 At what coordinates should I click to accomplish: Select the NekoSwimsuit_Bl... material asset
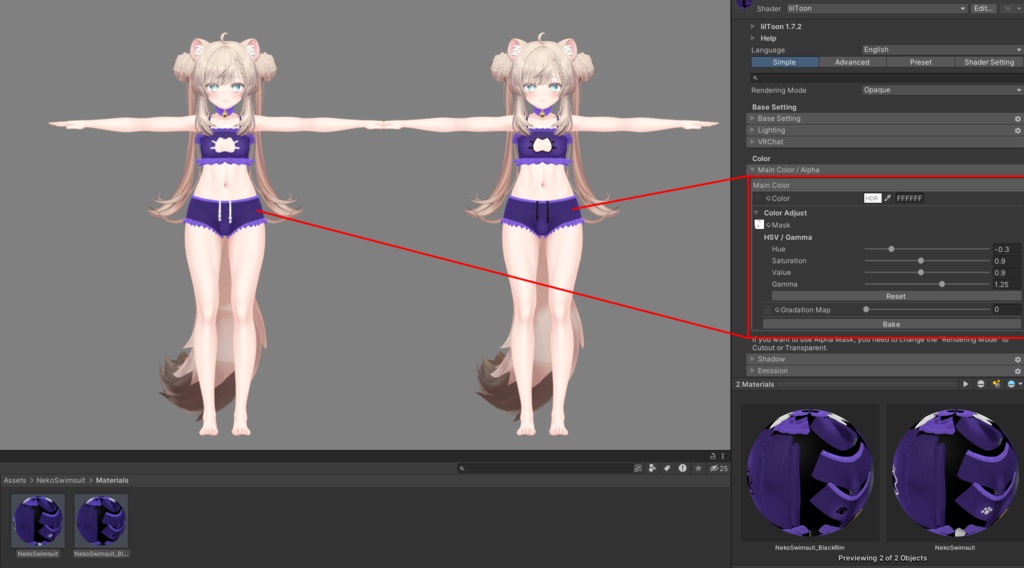[x=101, y=526]
